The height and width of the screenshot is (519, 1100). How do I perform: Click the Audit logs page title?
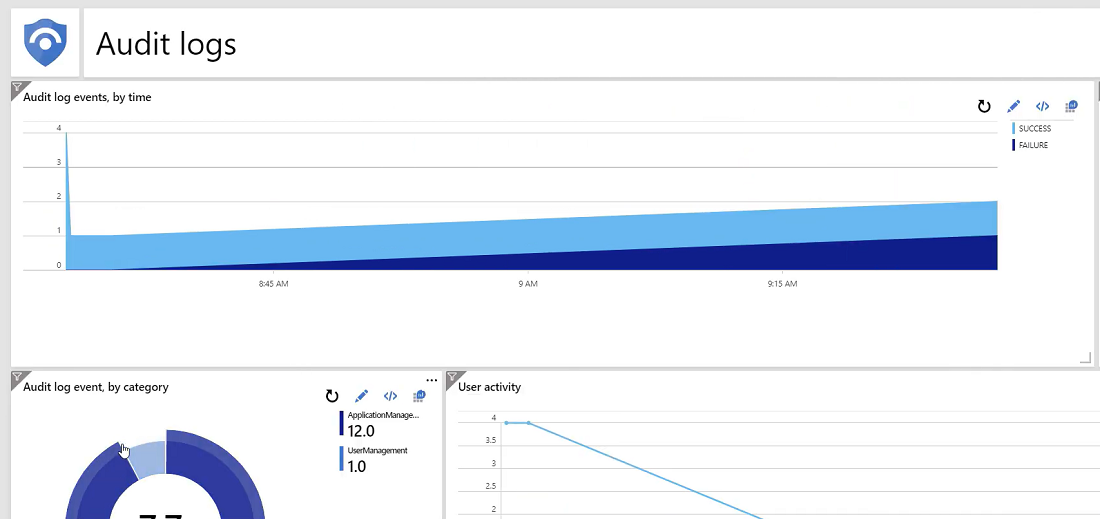(x=166, y=44)
